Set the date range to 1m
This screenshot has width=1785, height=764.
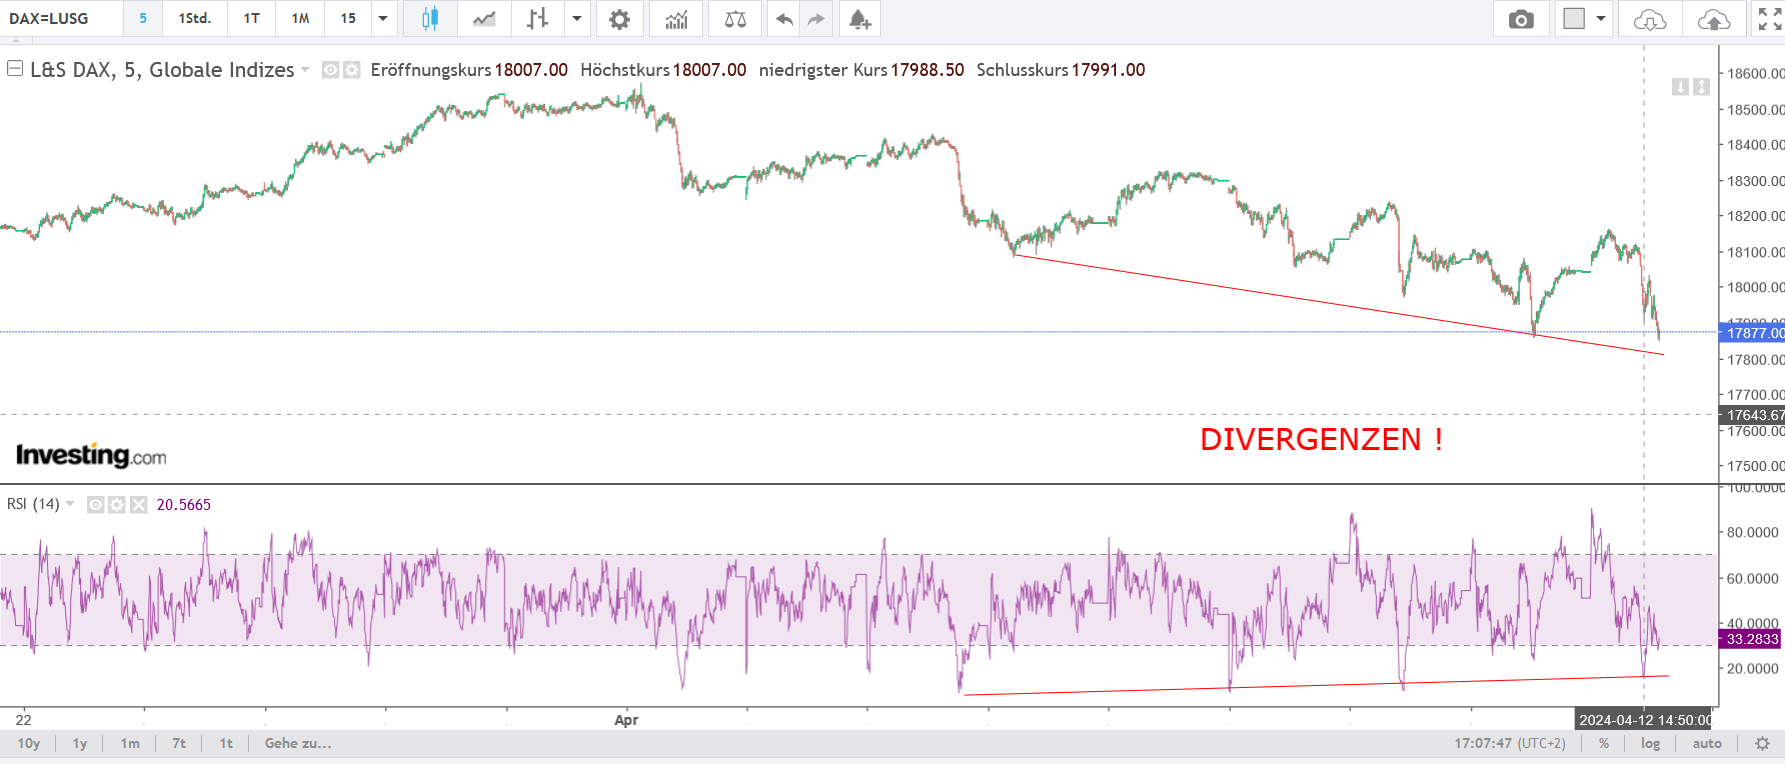(x=130, y=743)
